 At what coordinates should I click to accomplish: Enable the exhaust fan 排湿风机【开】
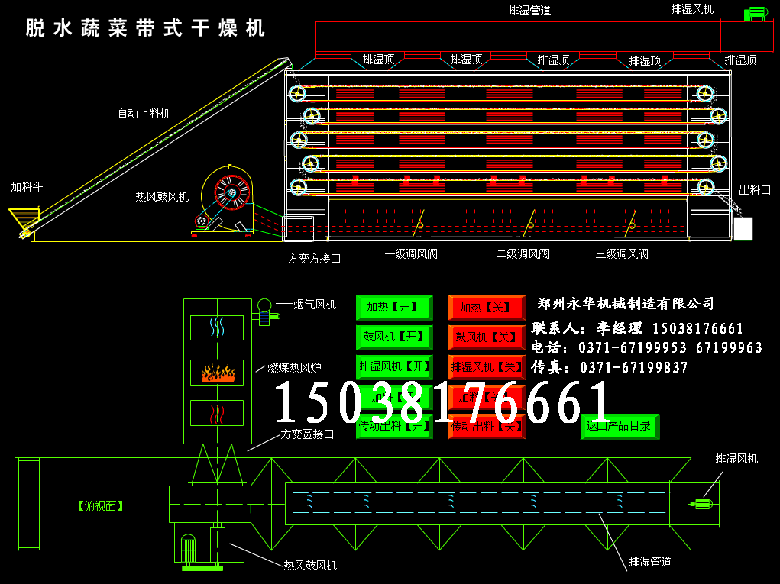tap(394, 366)
